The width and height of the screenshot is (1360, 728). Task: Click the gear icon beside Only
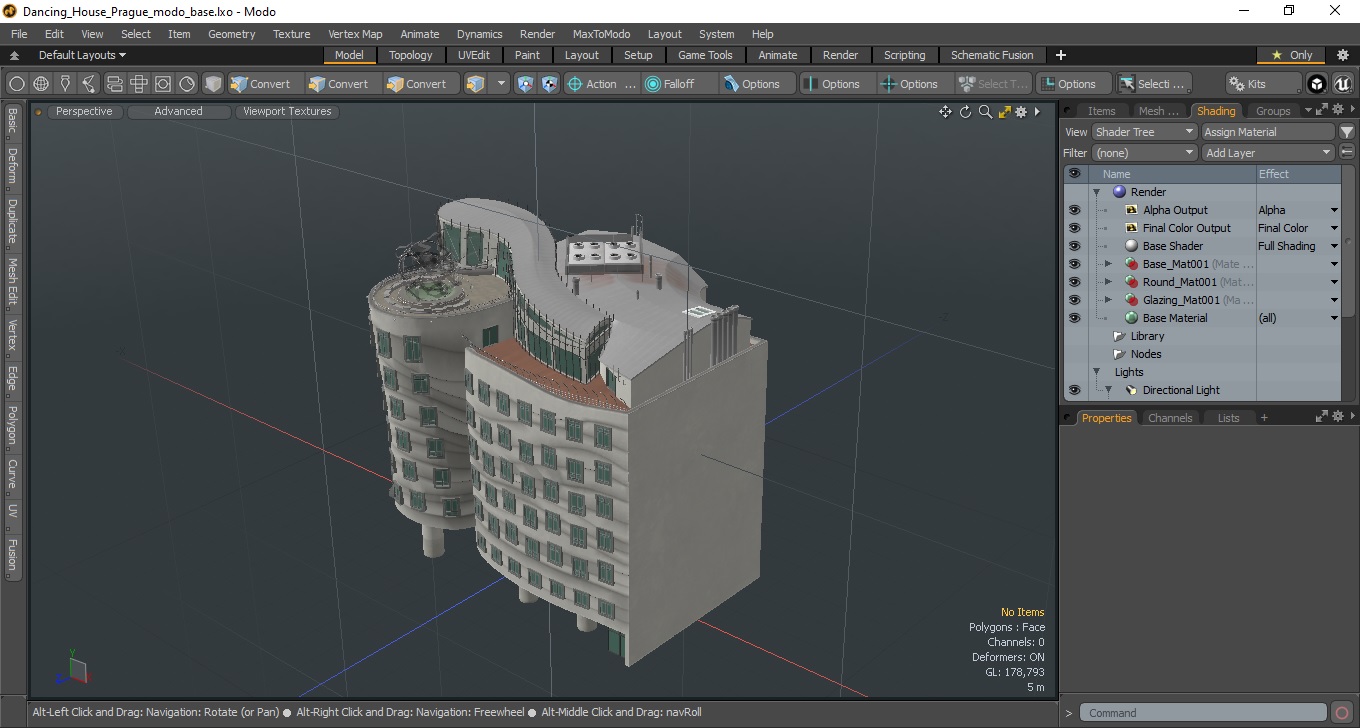tap(1343, 55)
